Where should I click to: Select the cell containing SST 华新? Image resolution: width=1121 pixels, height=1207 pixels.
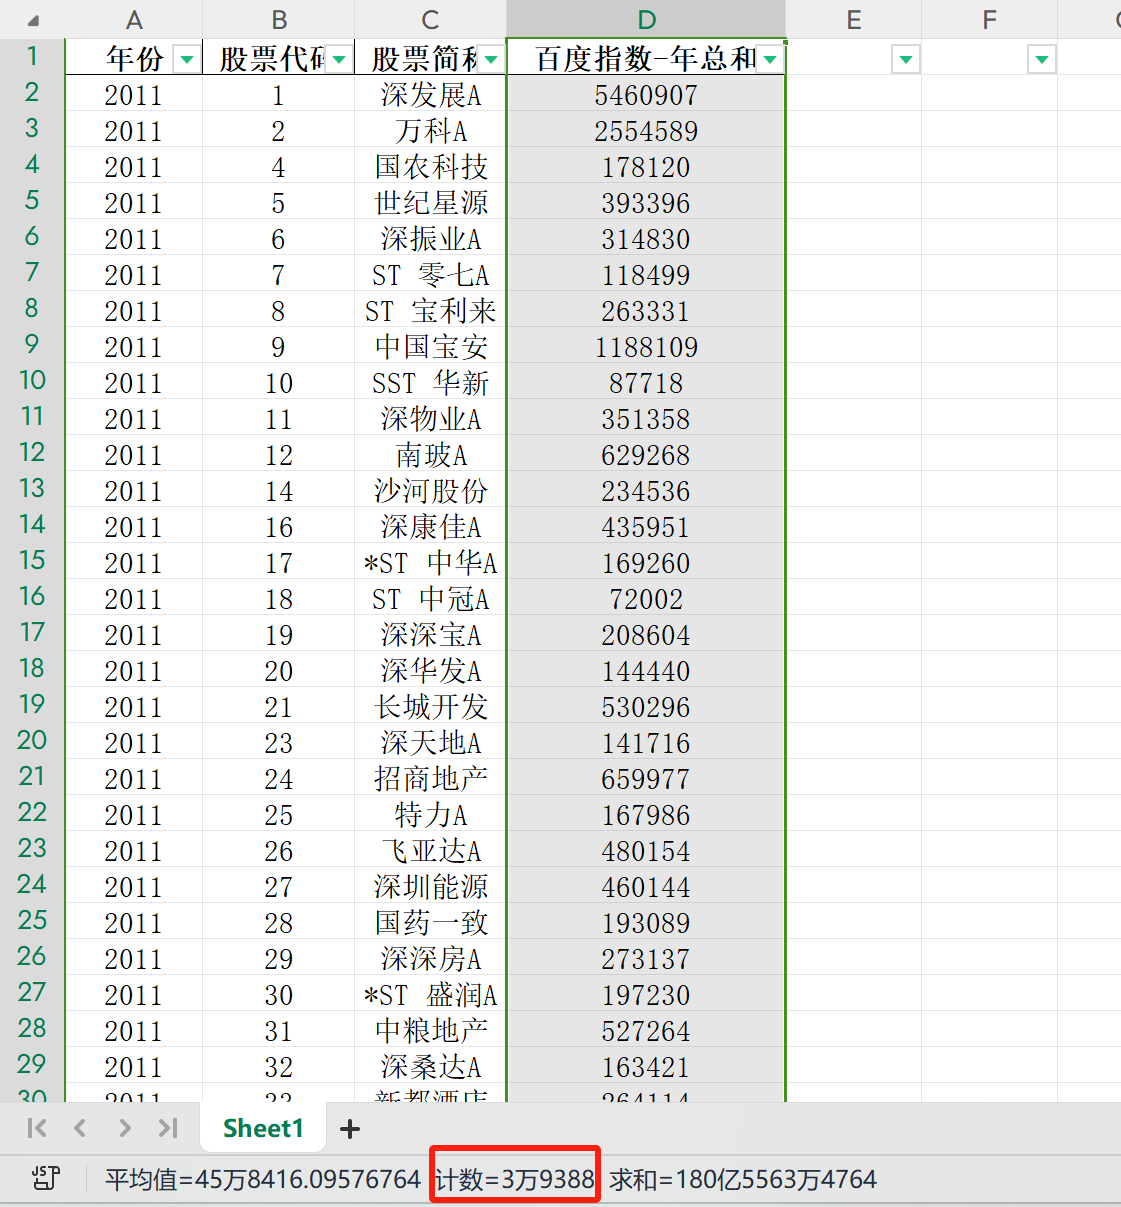(430, 383)
